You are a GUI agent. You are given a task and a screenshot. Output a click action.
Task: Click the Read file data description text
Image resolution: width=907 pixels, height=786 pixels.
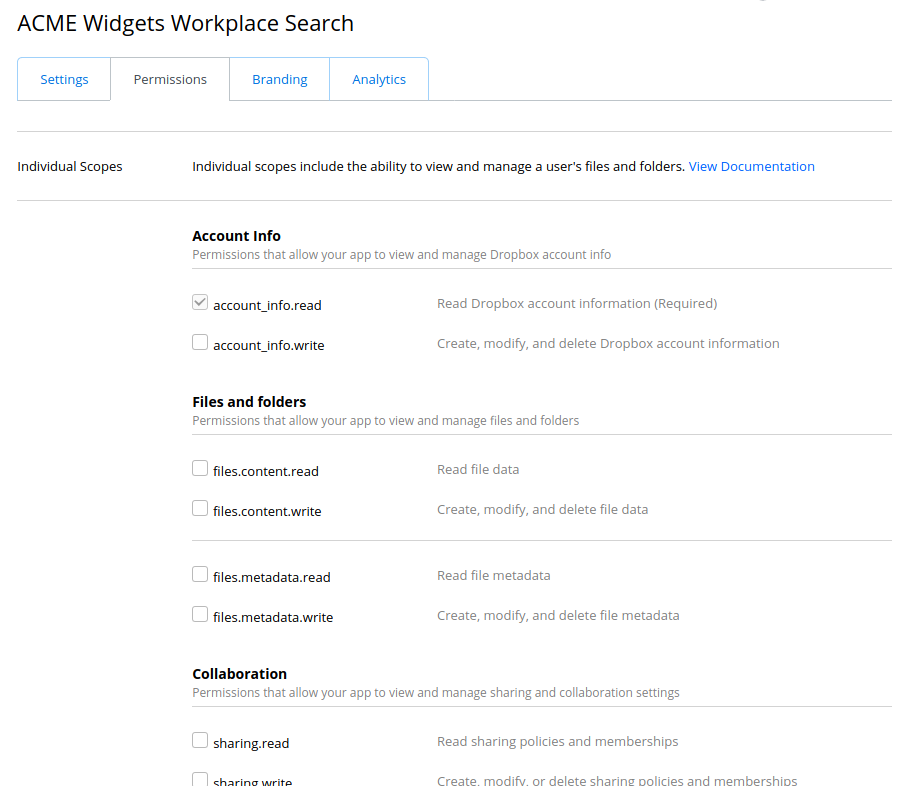[478, 469]
